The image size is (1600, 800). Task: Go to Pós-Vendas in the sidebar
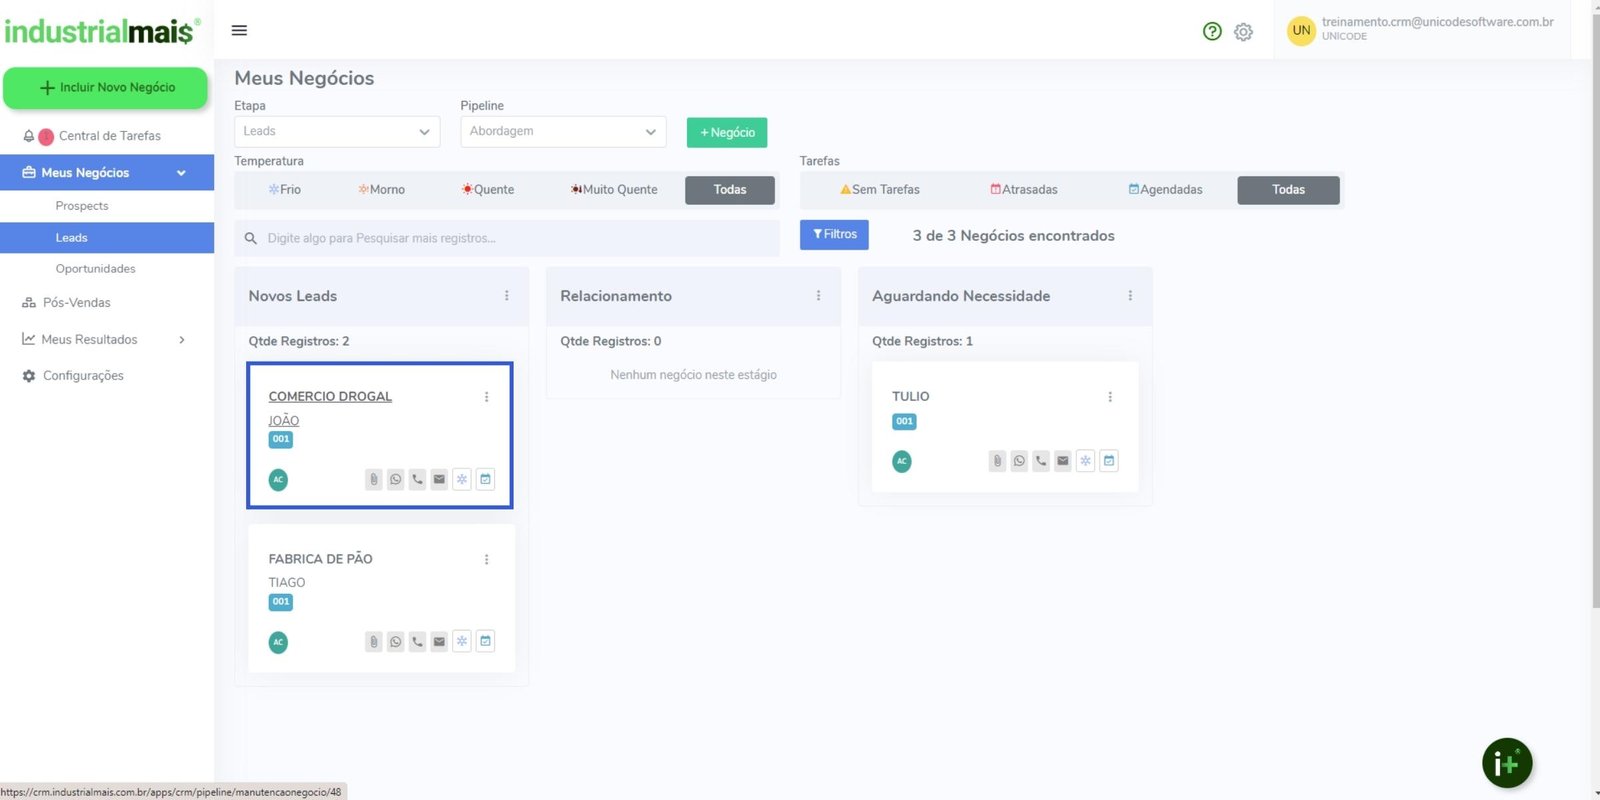[77, 303]
